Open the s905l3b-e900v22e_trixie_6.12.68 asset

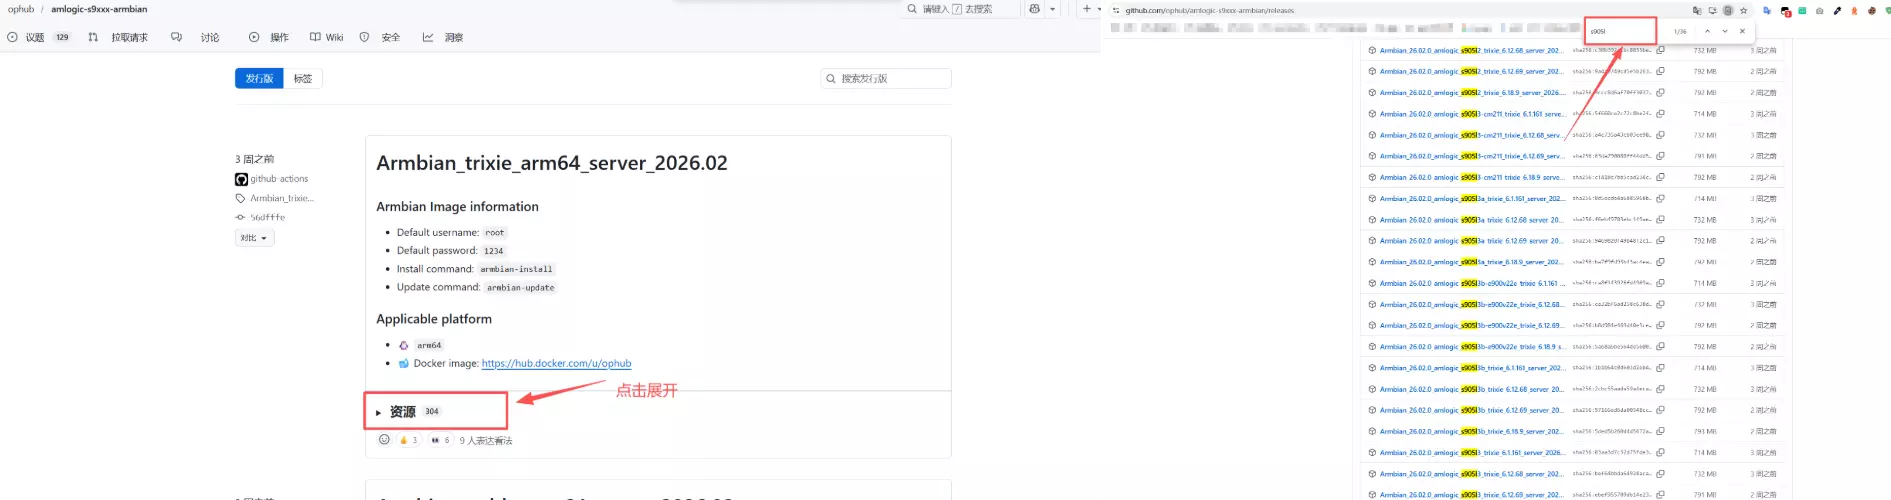[x=1472, y=305]
